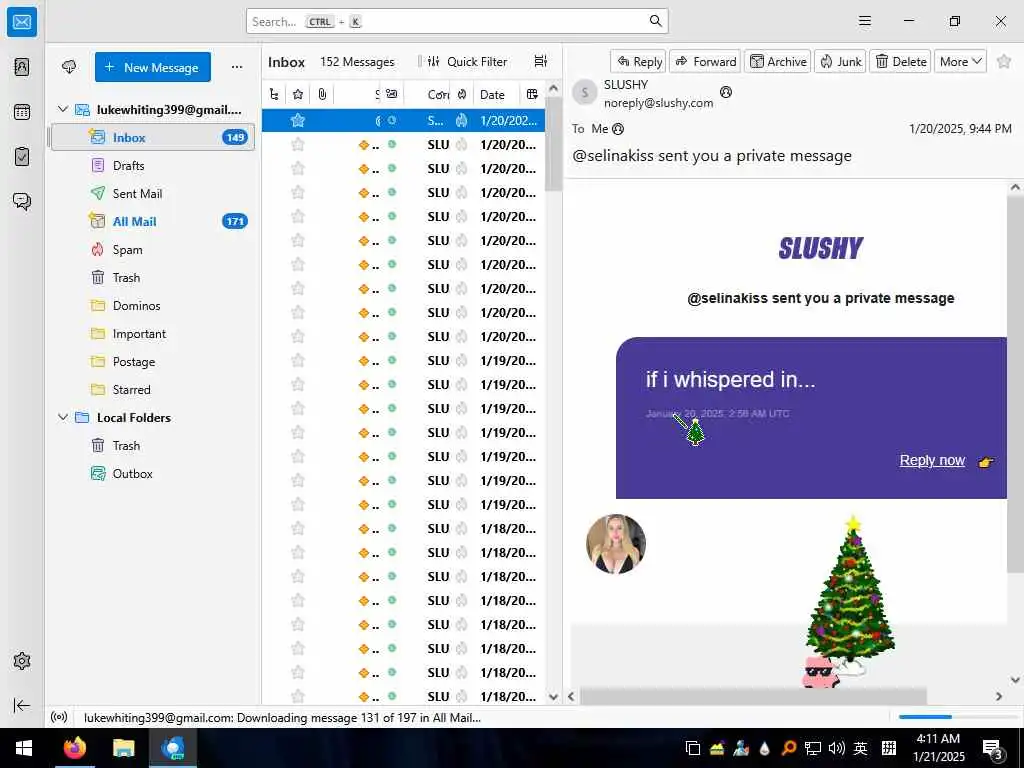Viewport: 1024px width, 768px height.
Task: Focus the Search input field
Action: point(457,21)
